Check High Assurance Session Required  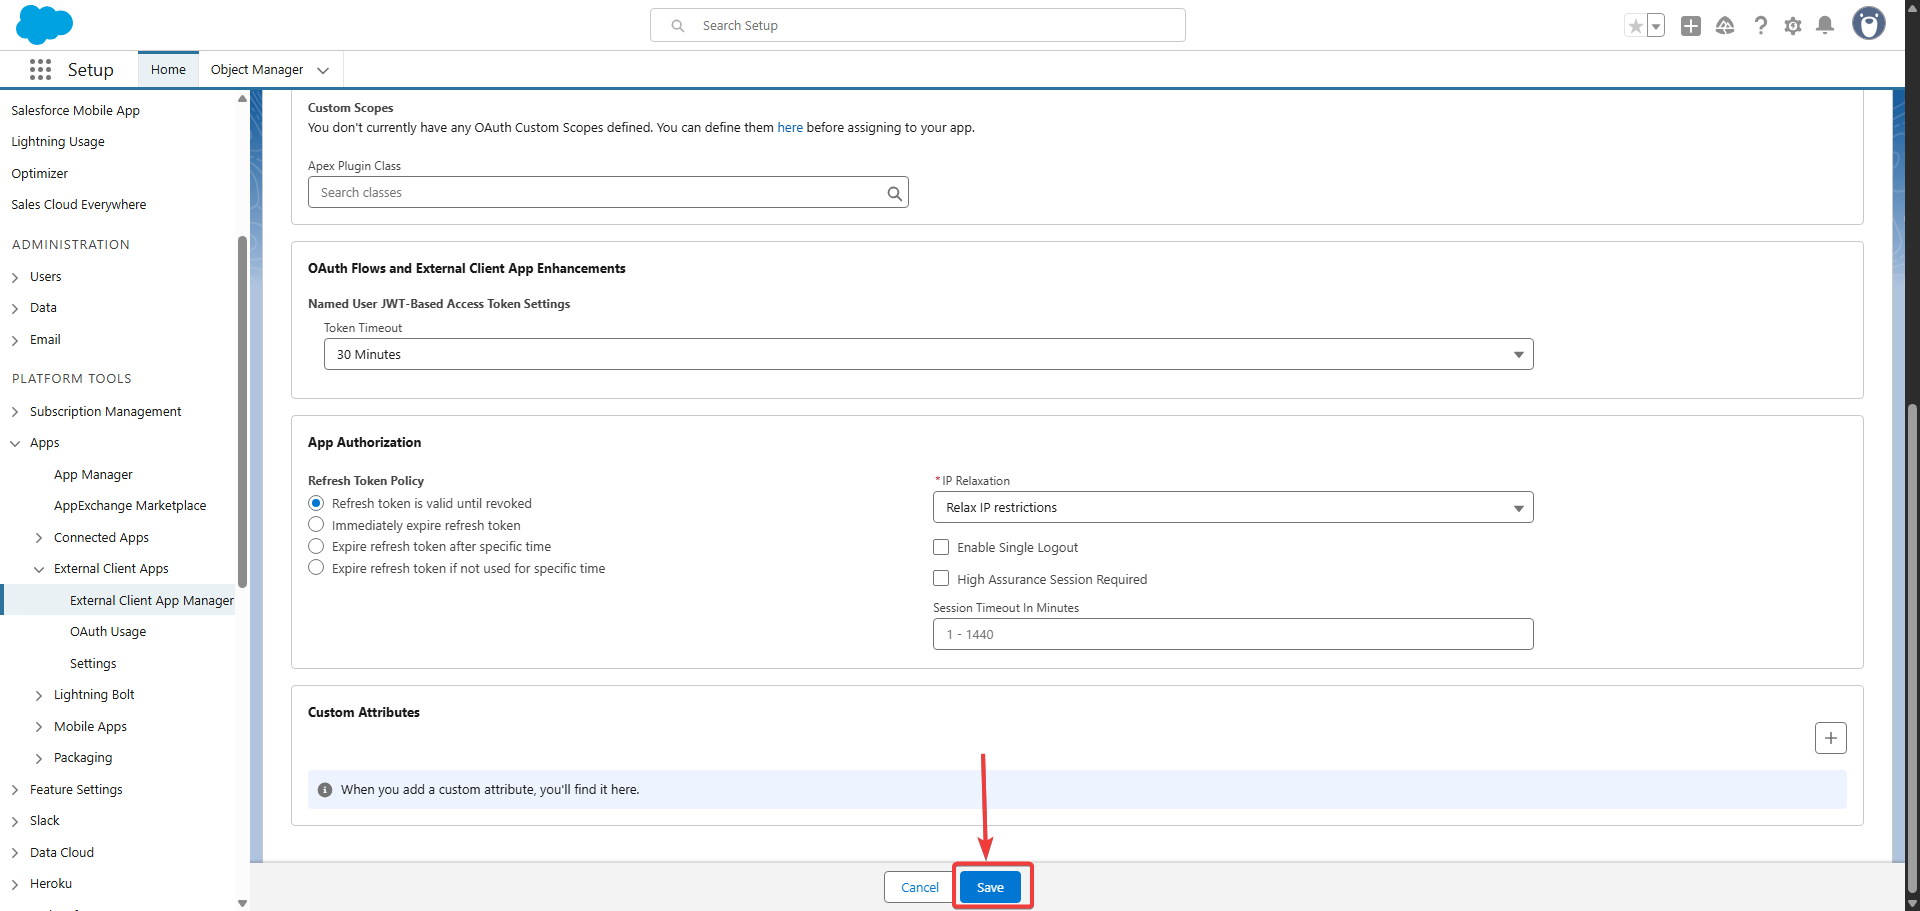click(941, 578)
